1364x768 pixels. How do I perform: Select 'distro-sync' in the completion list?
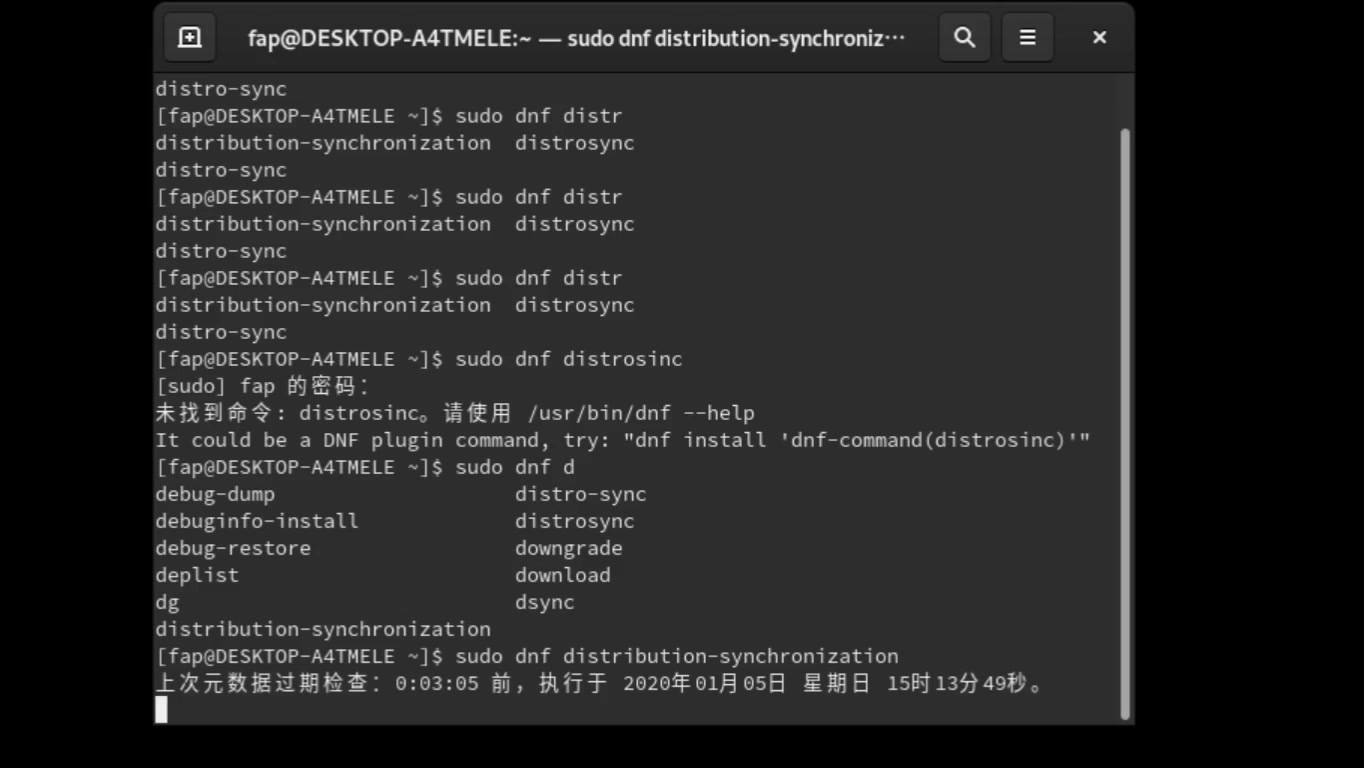click(580, 493)
